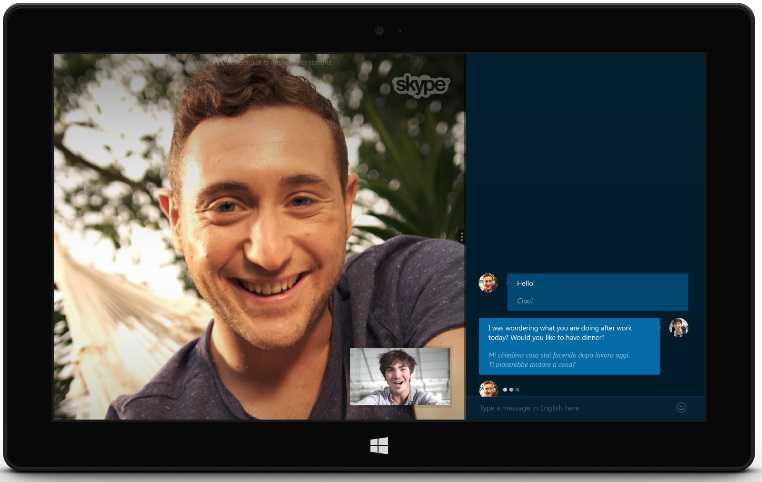Focus the 'Type a message in English here' field
Viewport: 762px width, 482px height.
pos(586,408)
